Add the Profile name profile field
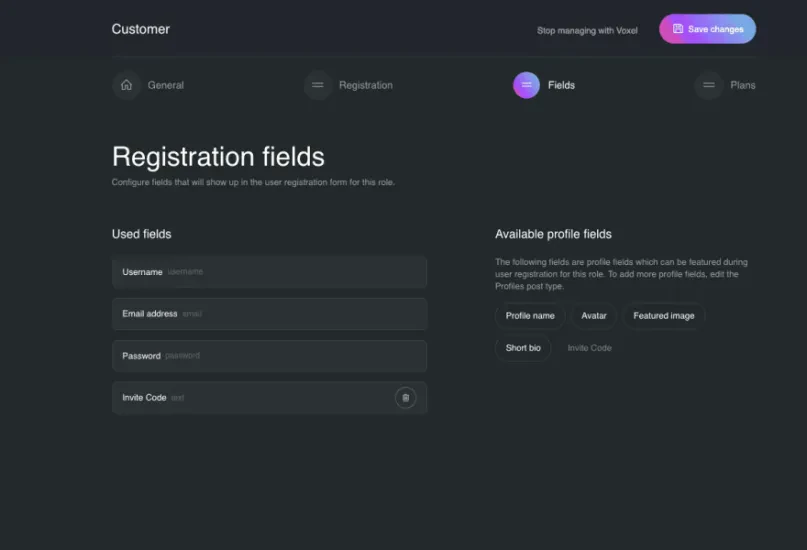The height and width of the screenshot is (550, 807). click(x=530, y=316)
